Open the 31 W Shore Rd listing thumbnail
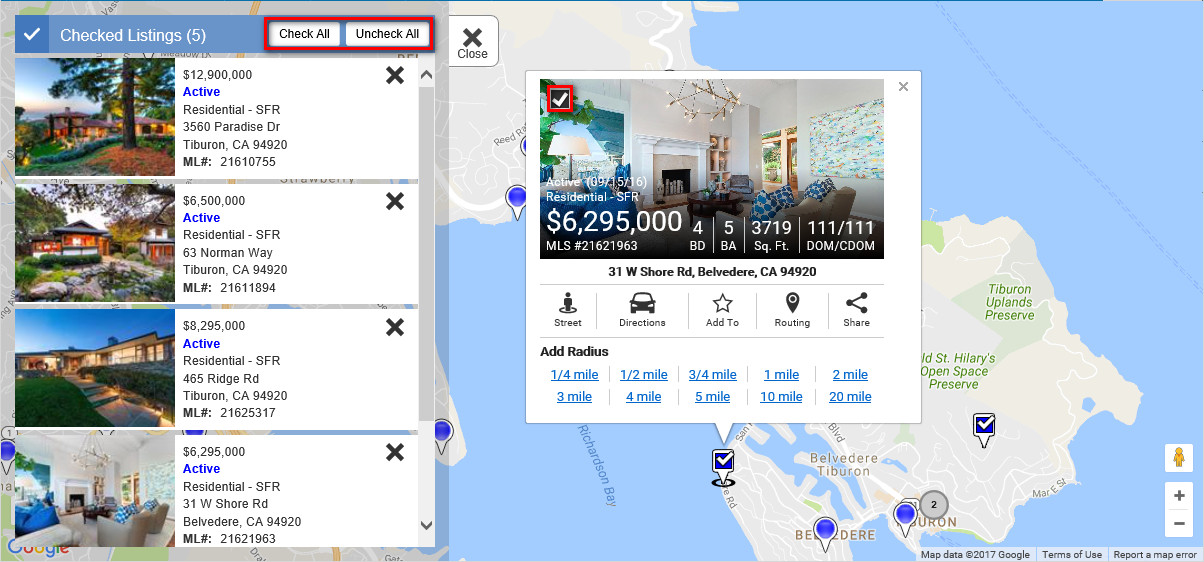The width and height of the screenshot is (1204, 562). point(95,490)
